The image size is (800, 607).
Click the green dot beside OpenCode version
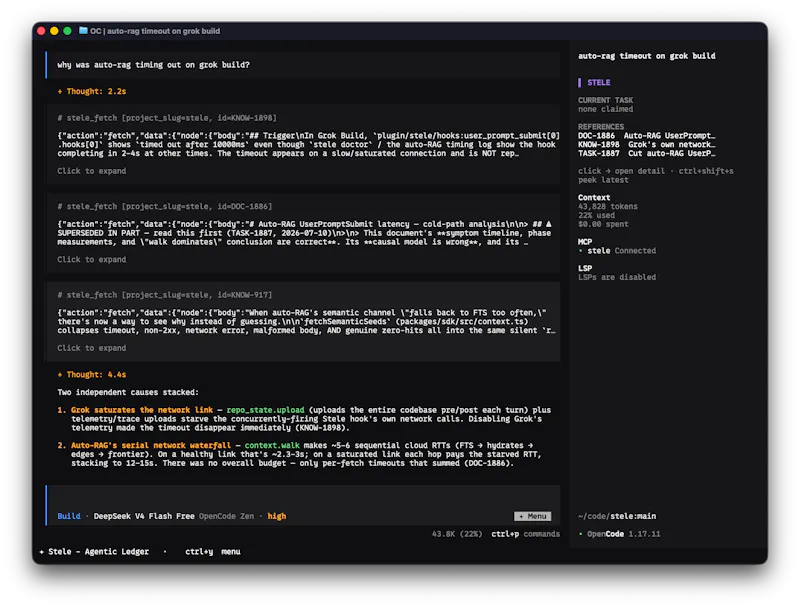pos(581,534)
